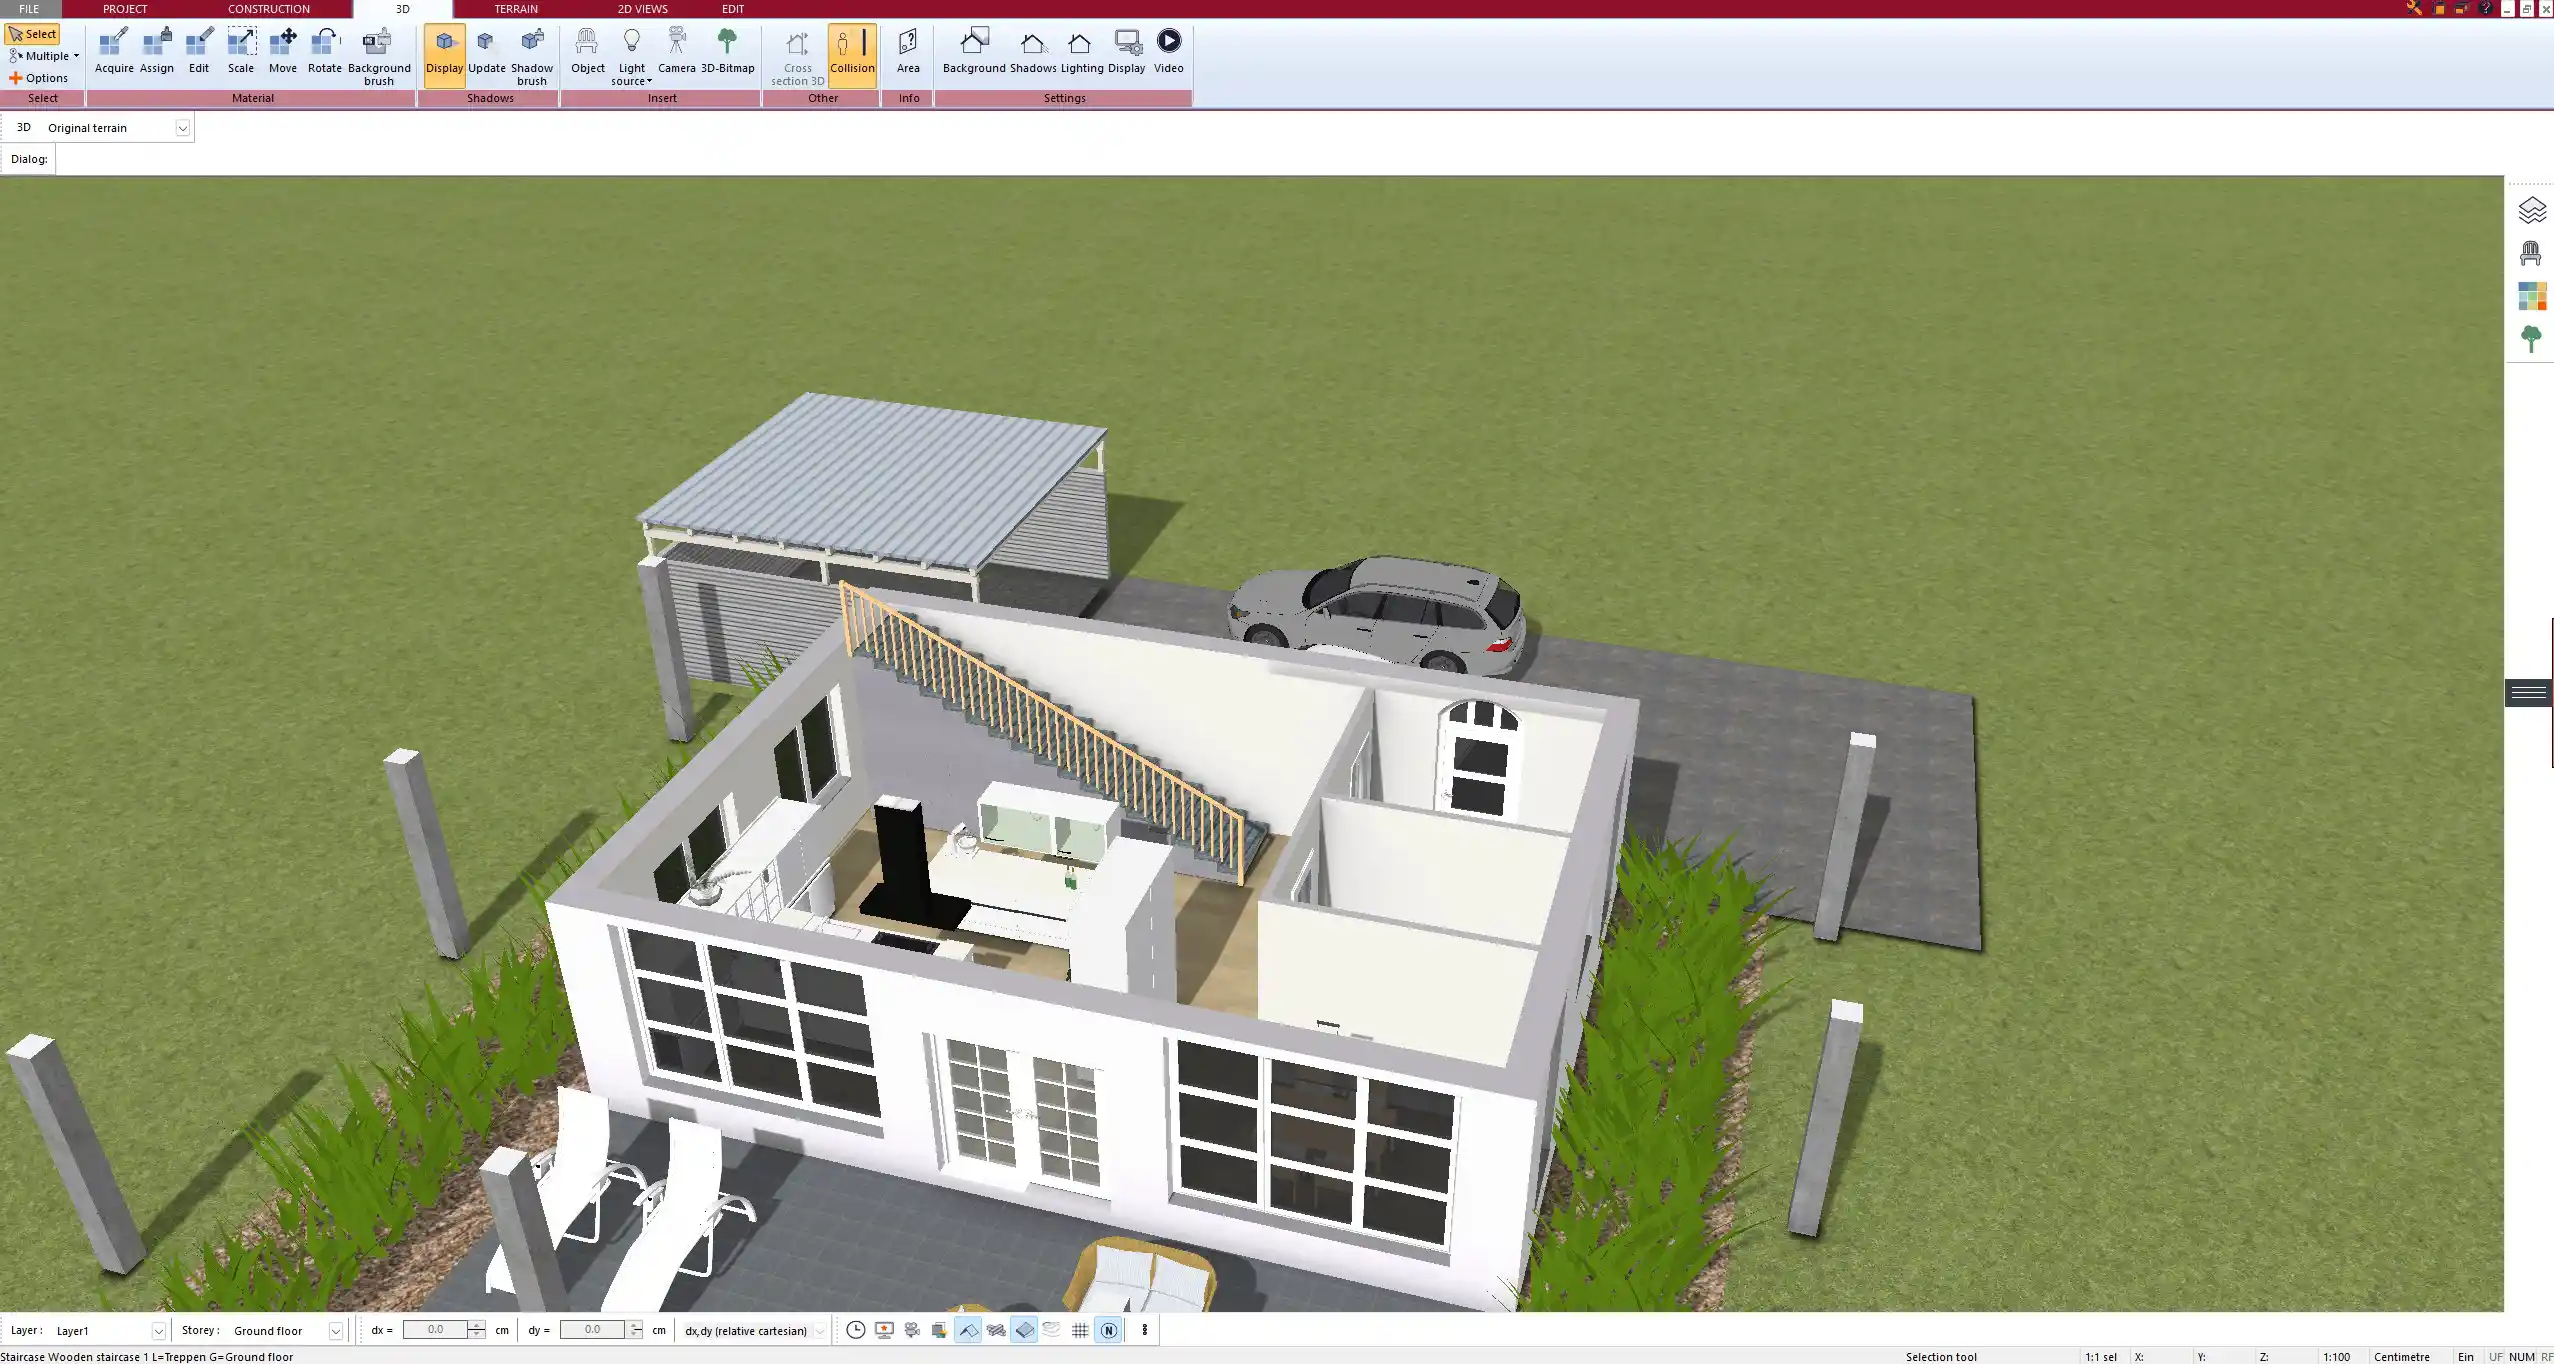Click the dy spinner arrows

(x=635, y=1330)
